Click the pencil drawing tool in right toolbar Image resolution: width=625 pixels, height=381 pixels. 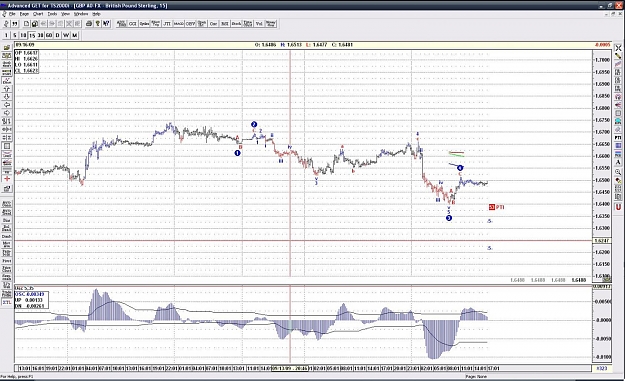pyautogui.click(x=618, y=56)
